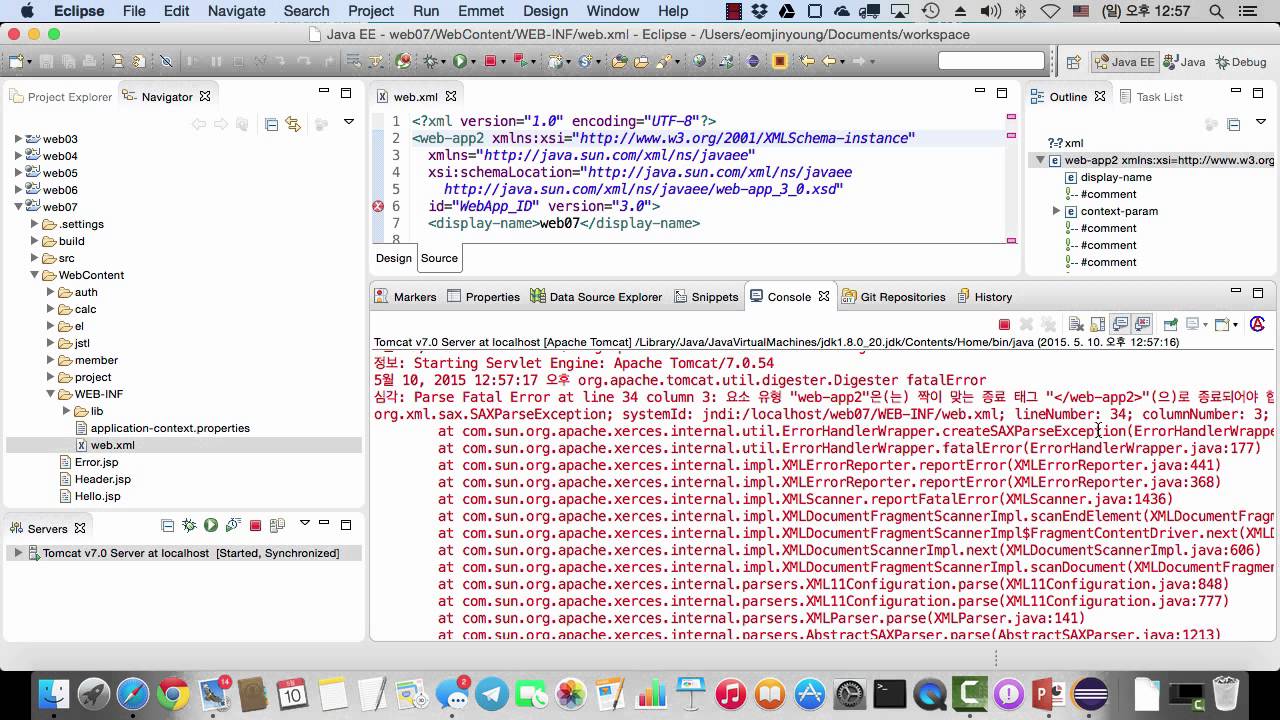Start the server in debug mode
Viewport: 1280px width, 720px height.
(189, 525)
